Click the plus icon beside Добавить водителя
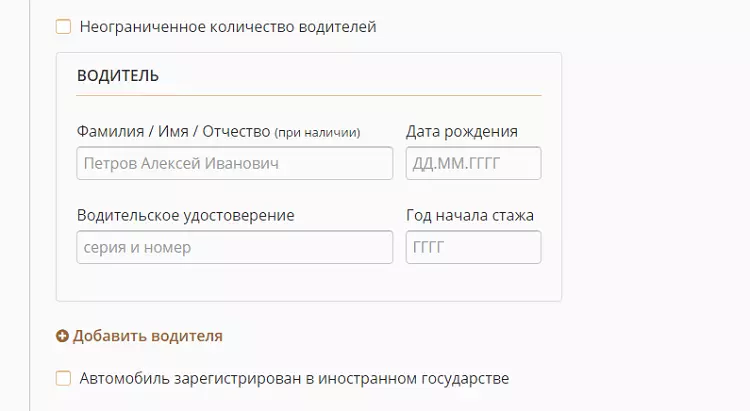This screenshot has height=411, width=750. pos(62,336)
